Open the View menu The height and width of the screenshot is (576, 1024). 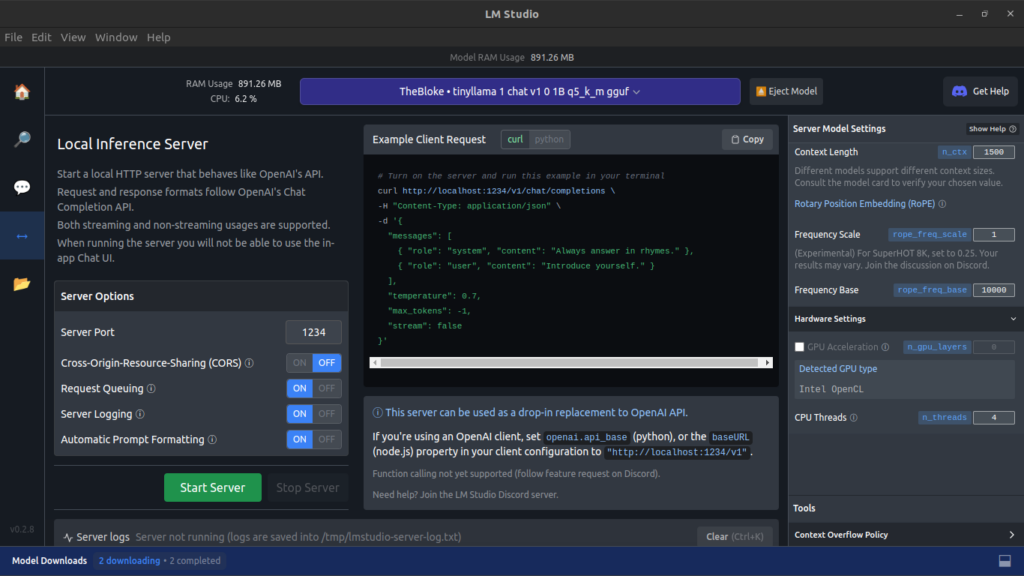point(73,37)
